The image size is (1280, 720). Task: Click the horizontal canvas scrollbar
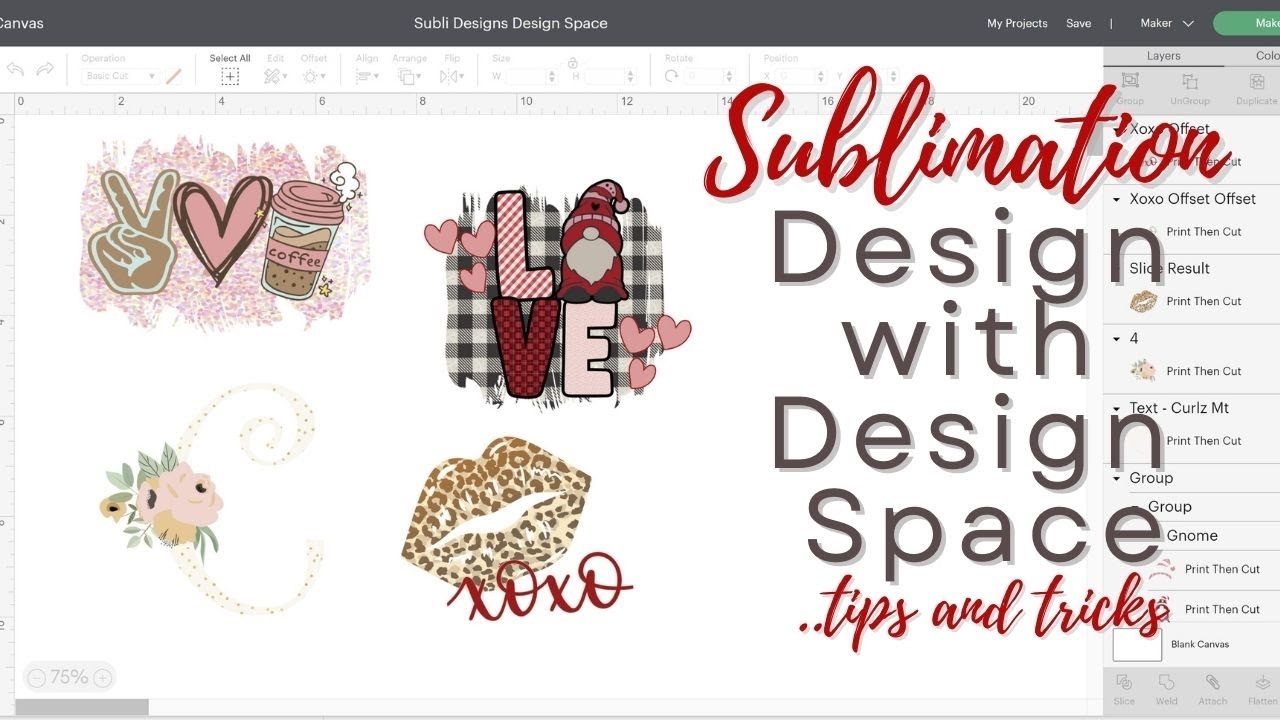point(82,707)
